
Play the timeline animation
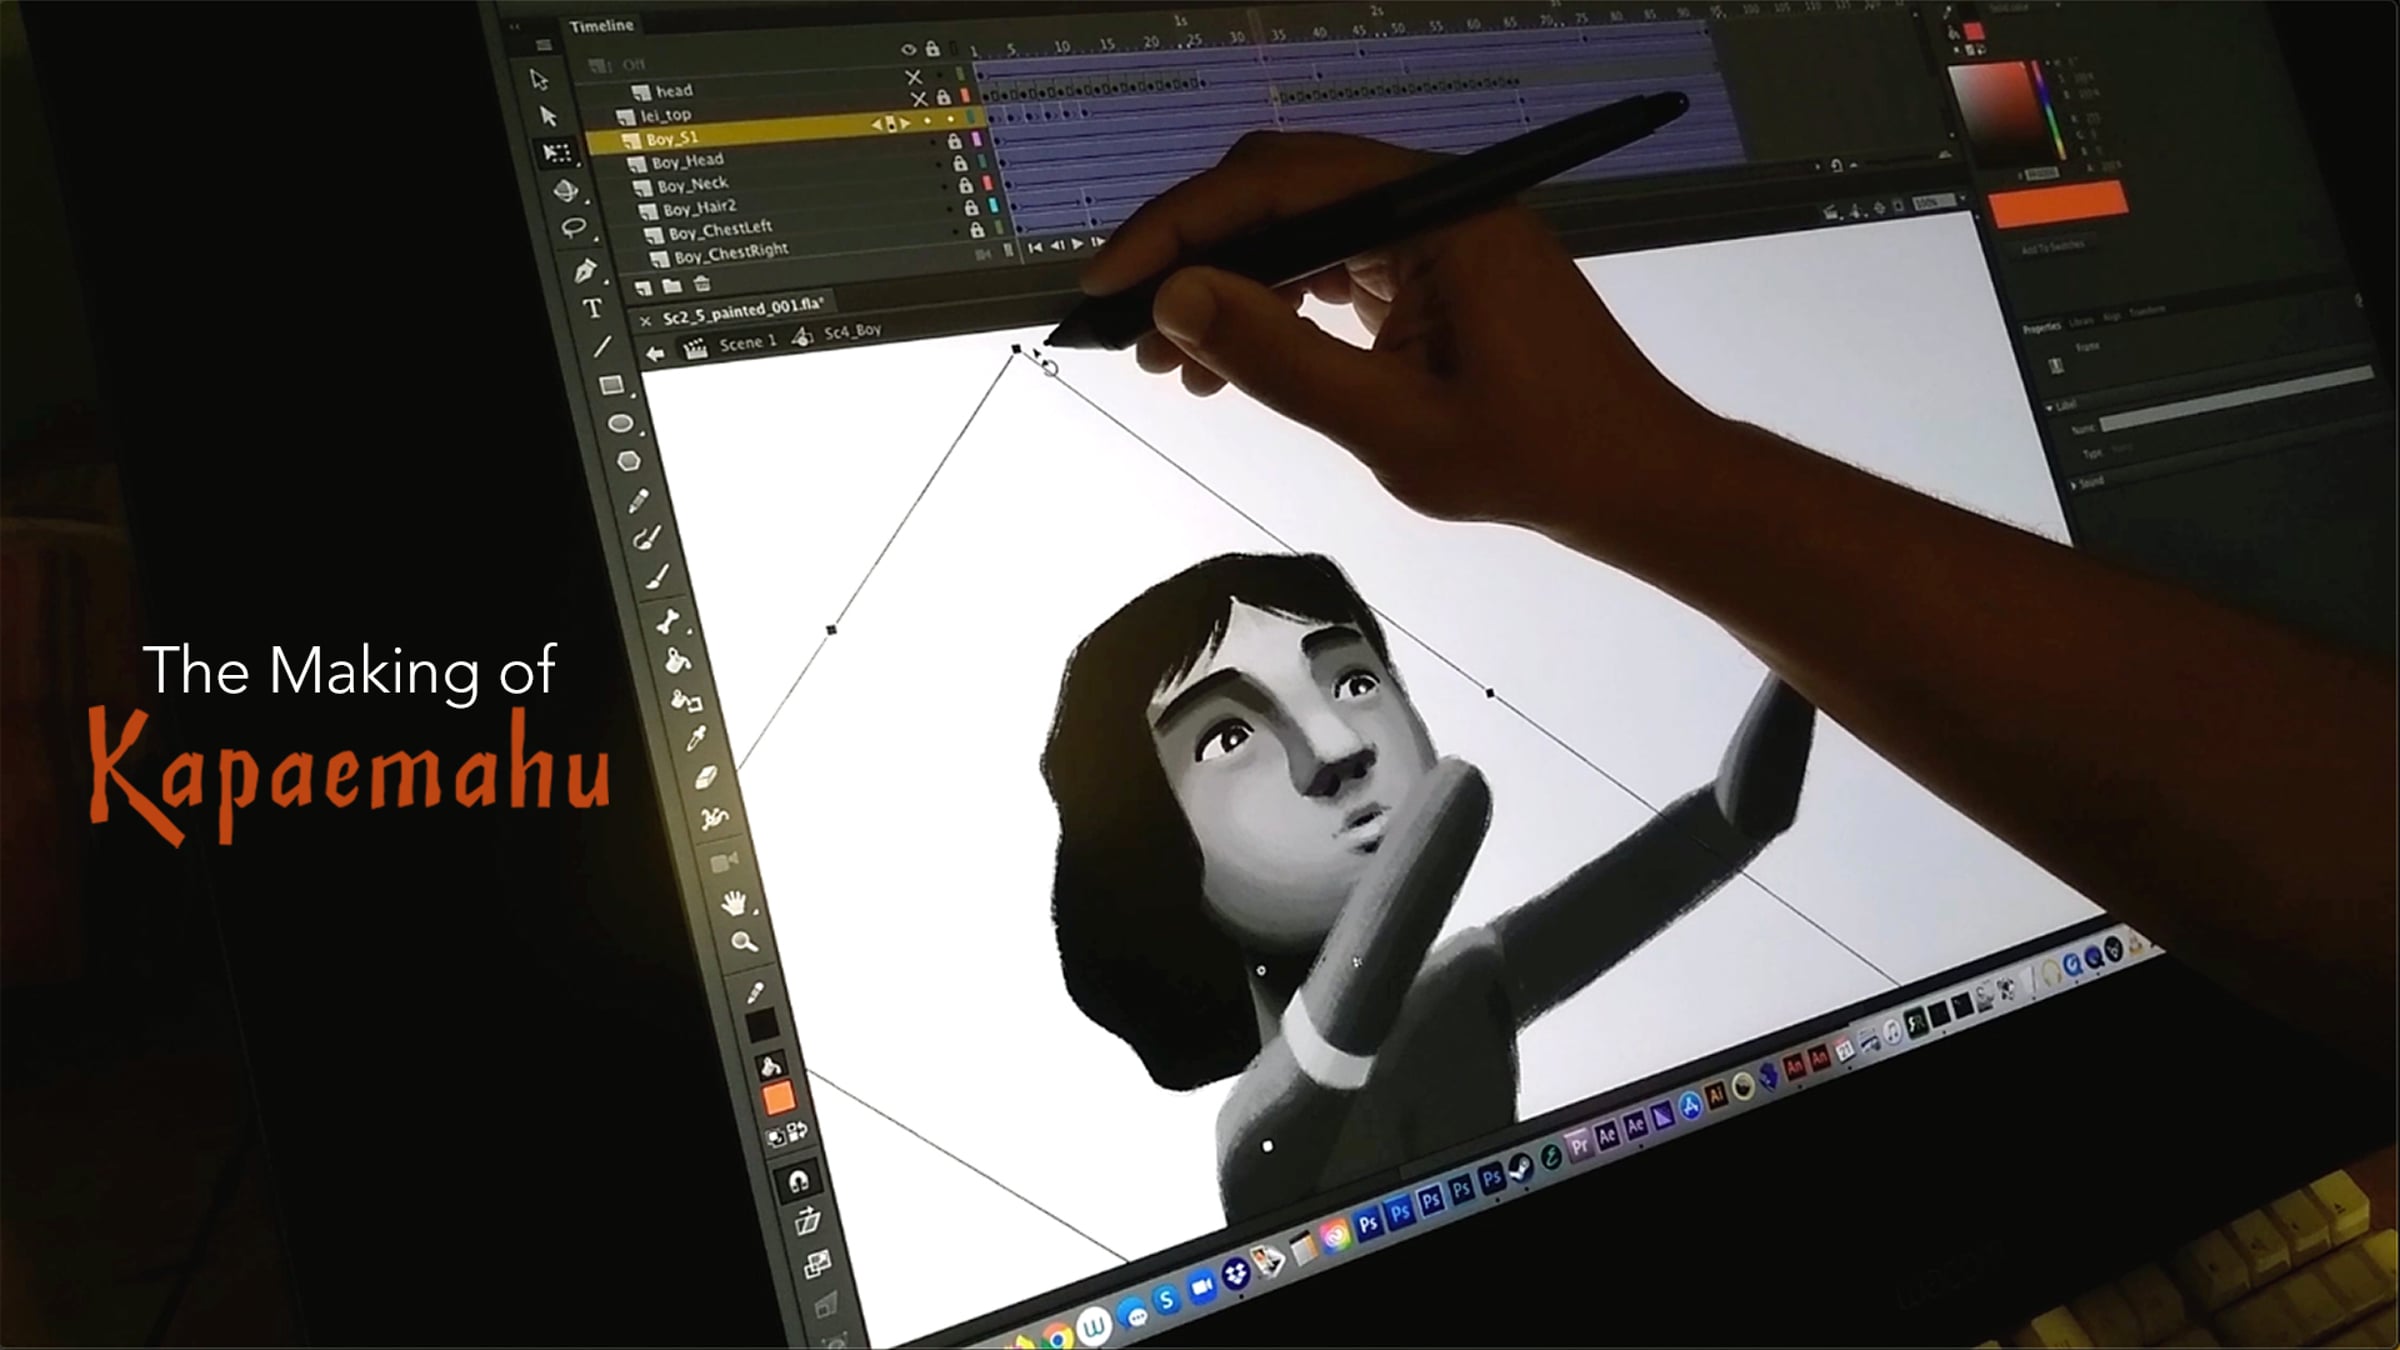tap(1077, 243)
